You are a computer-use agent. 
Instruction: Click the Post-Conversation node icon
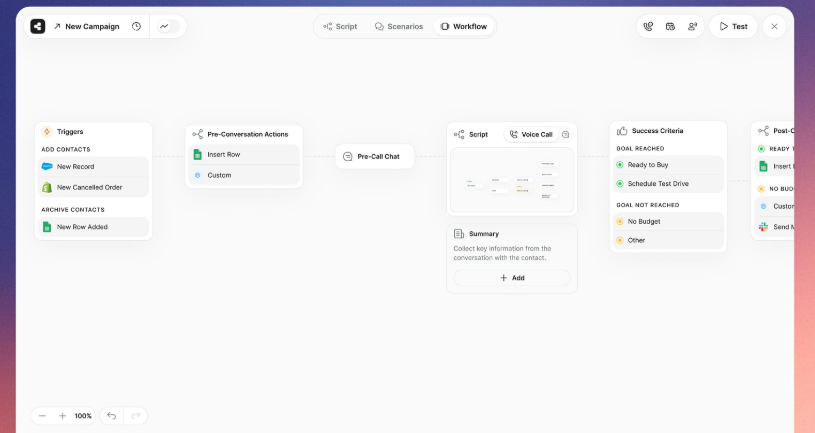click(764, 130)
